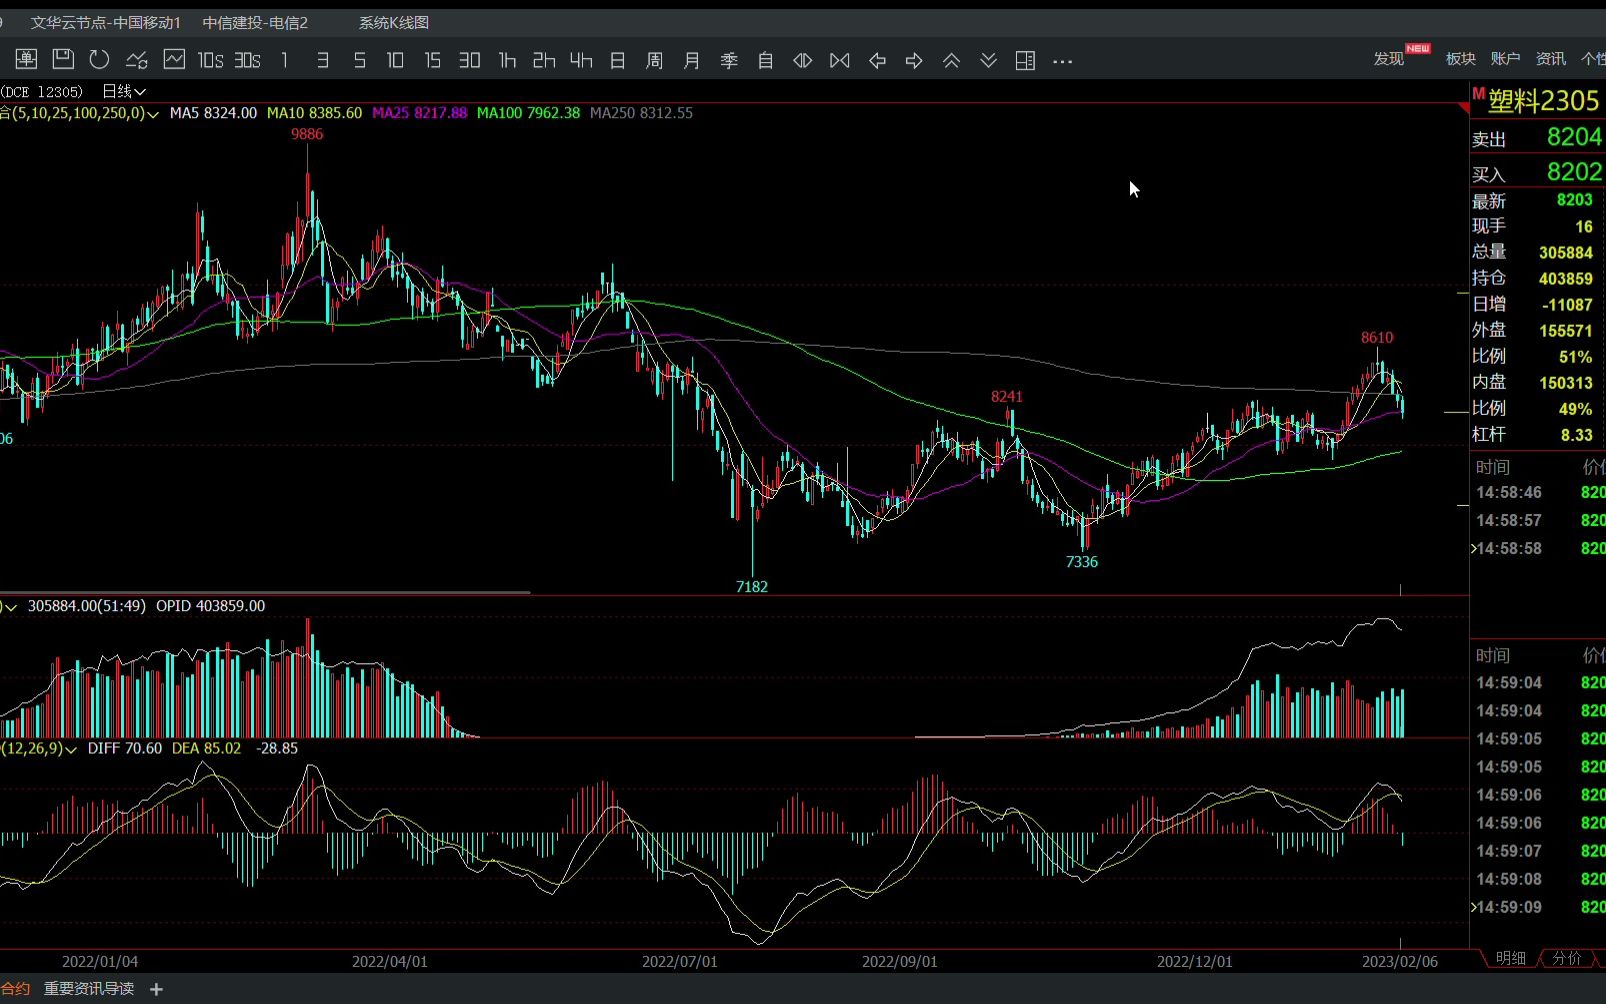Click the 卖出 price 8204
Image resolution: width=1606 pixels, height=1004 pixels.
coord(1574,137)
